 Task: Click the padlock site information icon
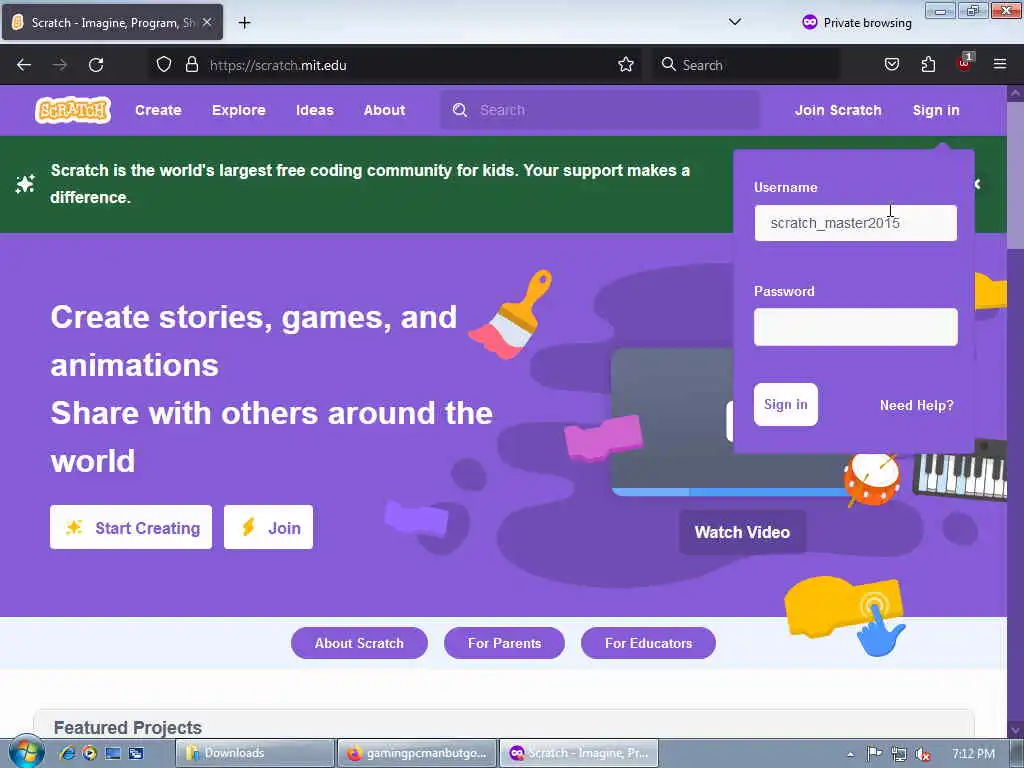tap(191, 65)
